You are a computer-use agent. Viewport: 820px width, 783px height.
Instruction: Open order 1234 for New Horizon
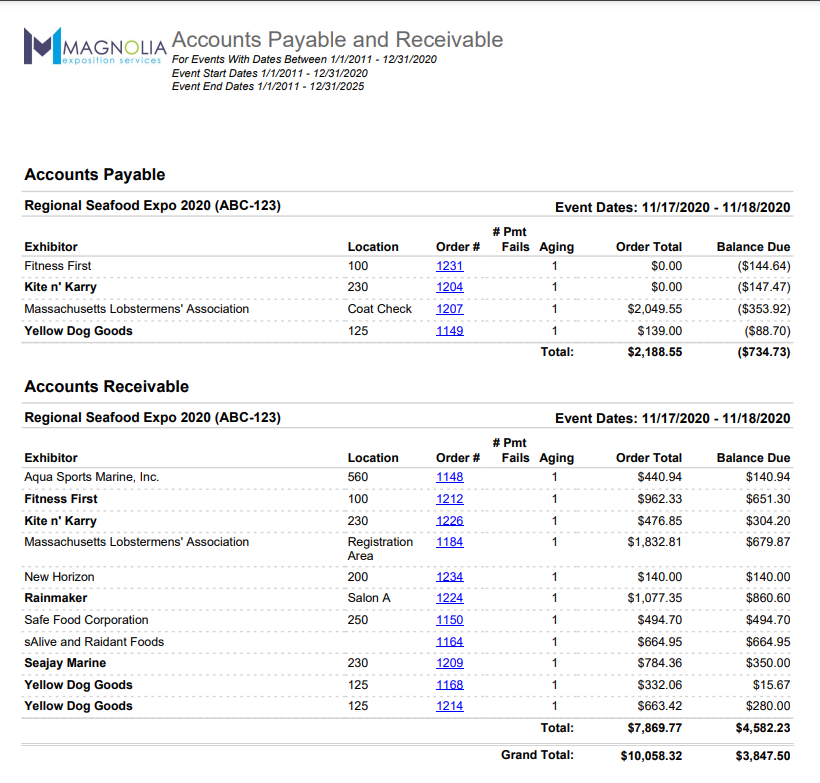tap(449, 577)
